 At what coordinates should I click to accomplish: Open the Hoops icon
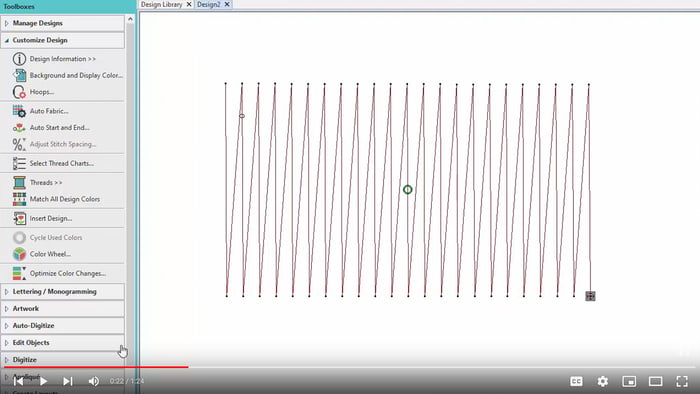[x=19, y=92]
